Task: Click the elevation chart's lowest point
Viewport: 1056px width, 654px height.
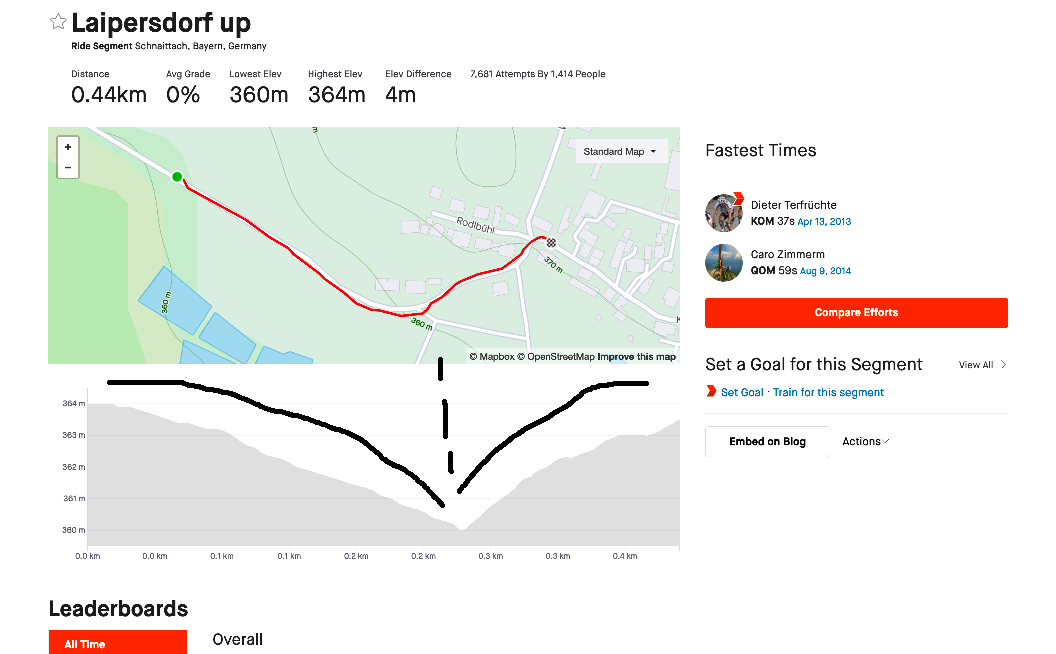Action: 461,527
